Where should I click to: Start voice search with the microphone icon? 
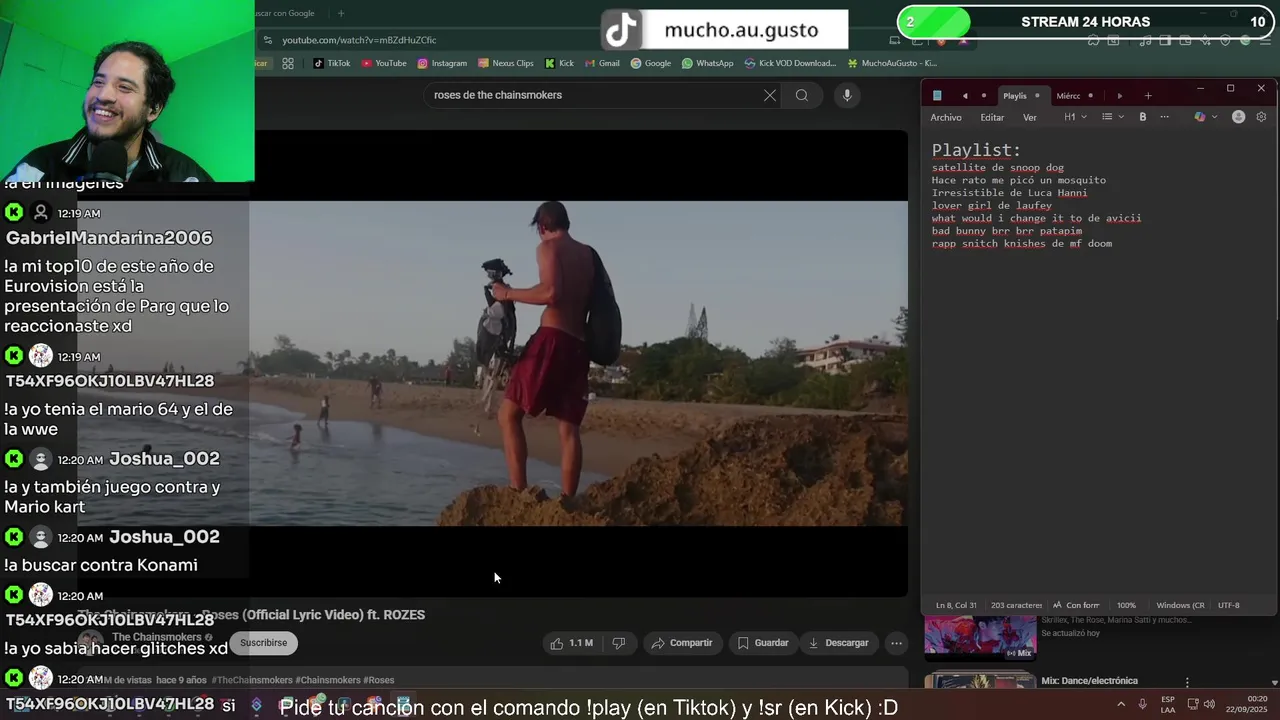pyautogui.click(x=847, y=95)
